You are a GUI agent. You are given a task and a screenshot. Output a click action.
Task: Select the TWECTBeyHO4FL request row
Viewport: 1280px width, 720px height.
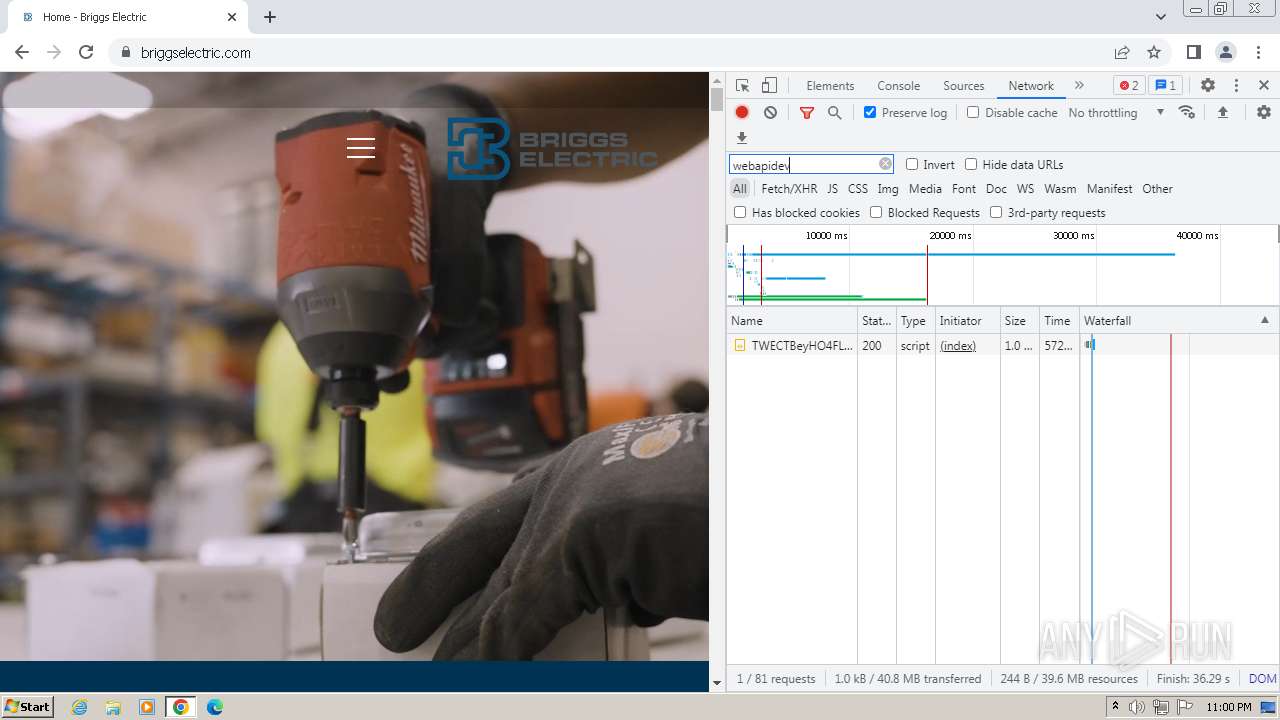tap(1002, 346)
